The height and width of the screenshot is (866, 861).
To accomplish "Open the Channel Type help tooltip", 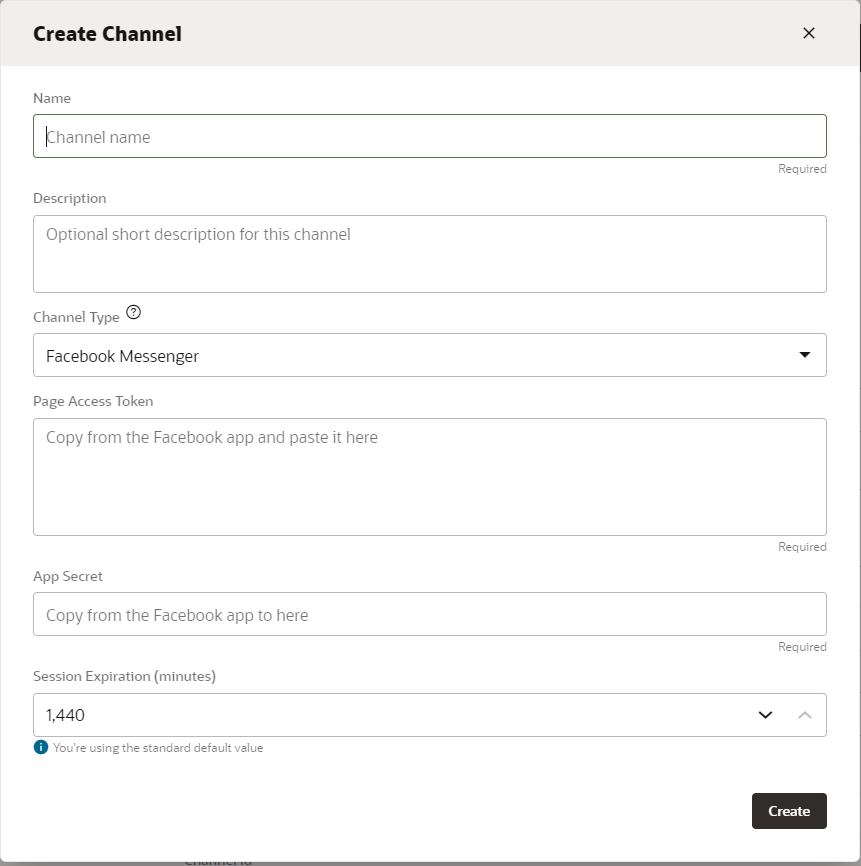I will point(134,313).
